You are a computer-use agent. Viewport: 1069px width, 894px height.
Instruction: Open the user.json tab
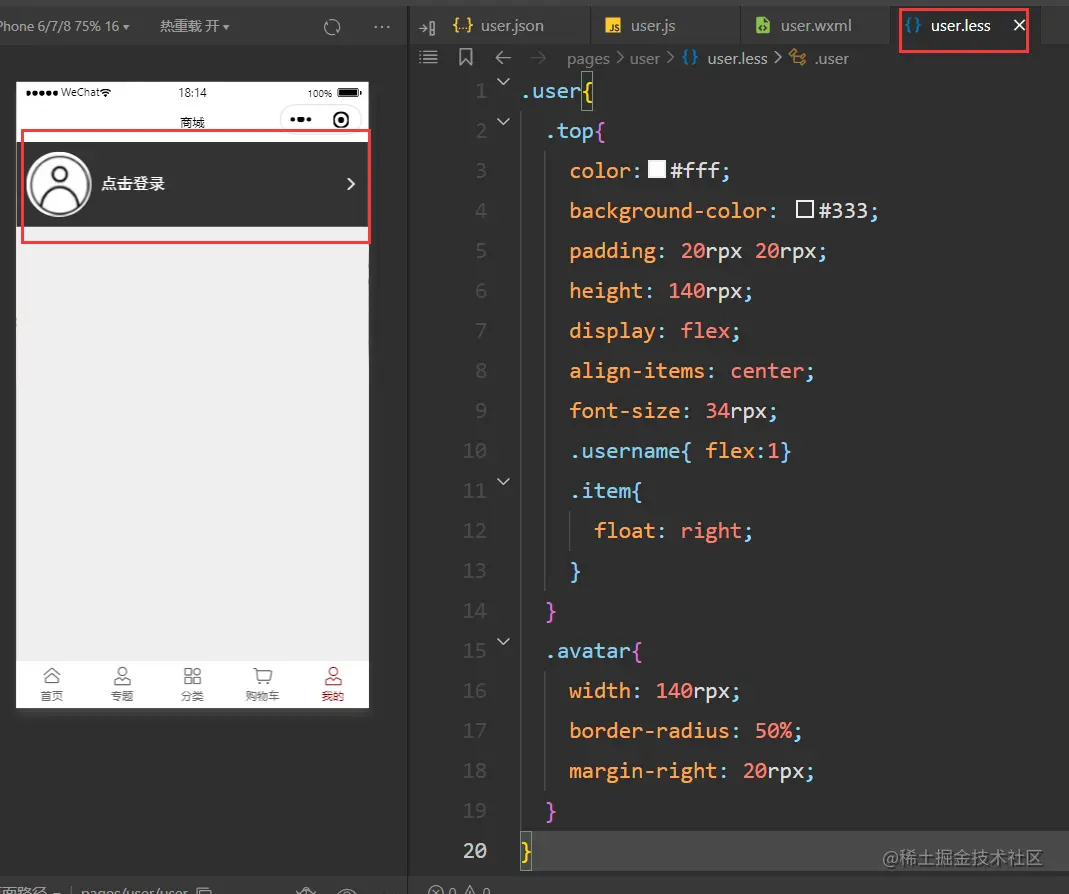point(498,26)
